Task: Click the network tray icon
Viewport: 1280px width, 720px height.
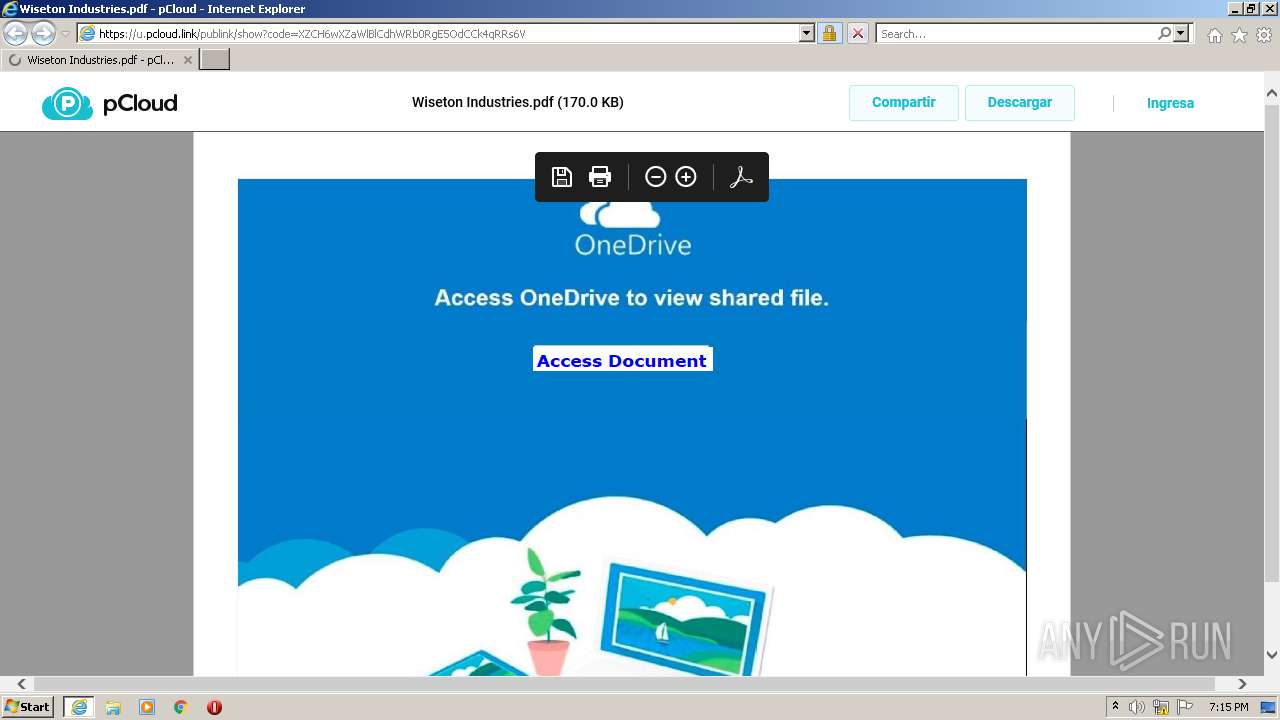Action: click(x=1161, y=707)
